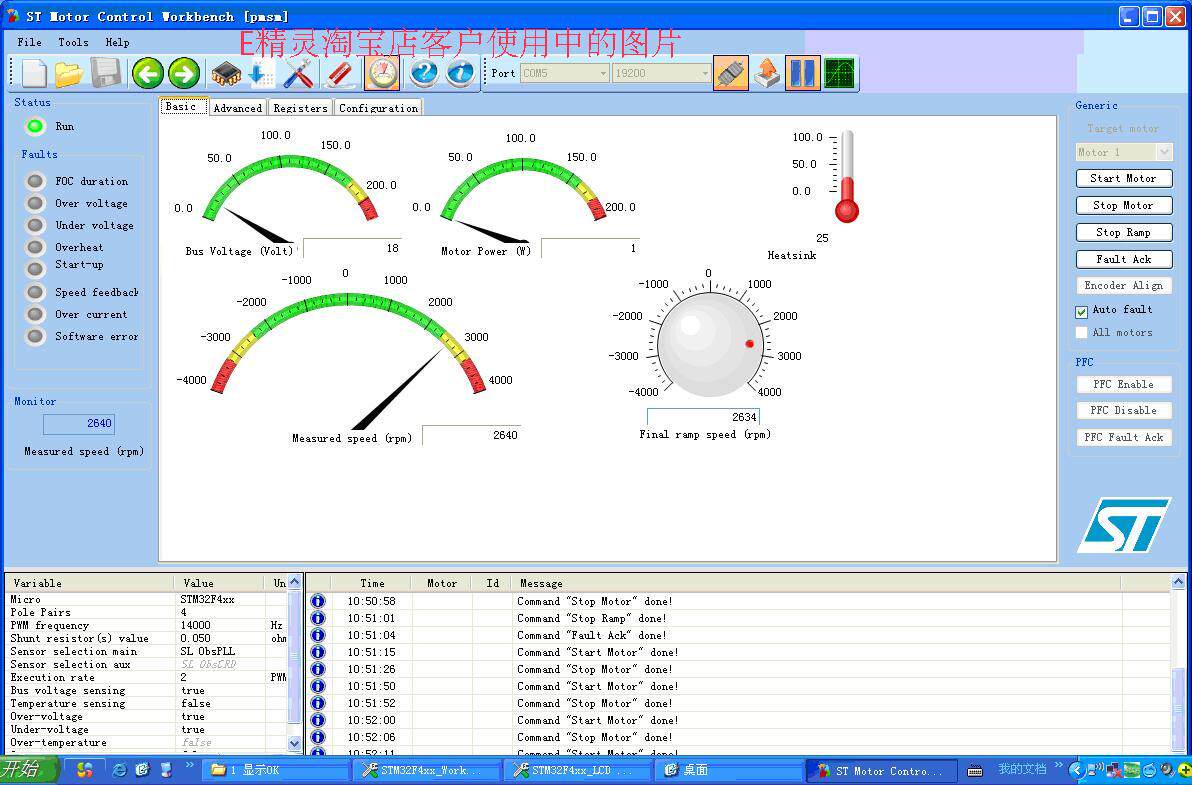Screen dimensions: 1192x785
Task: Open the COM5 port dropdown
Action: 565,73
